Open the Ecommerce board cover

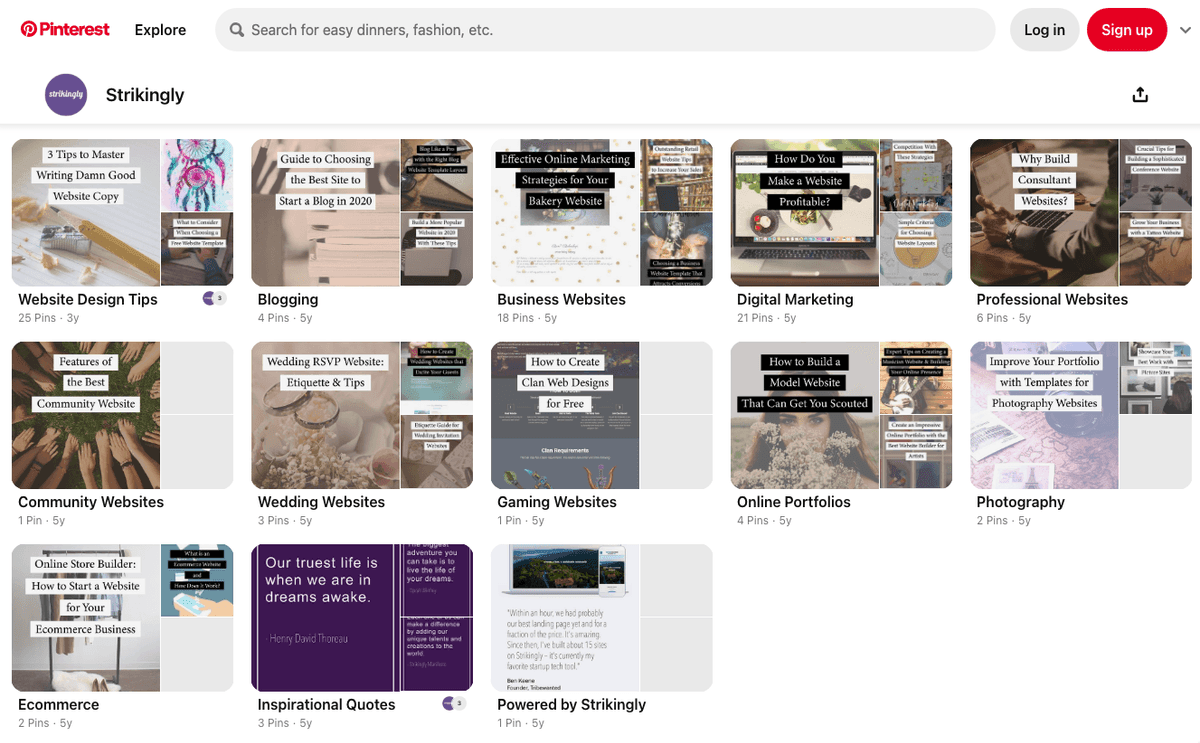[x=123, y=618]
